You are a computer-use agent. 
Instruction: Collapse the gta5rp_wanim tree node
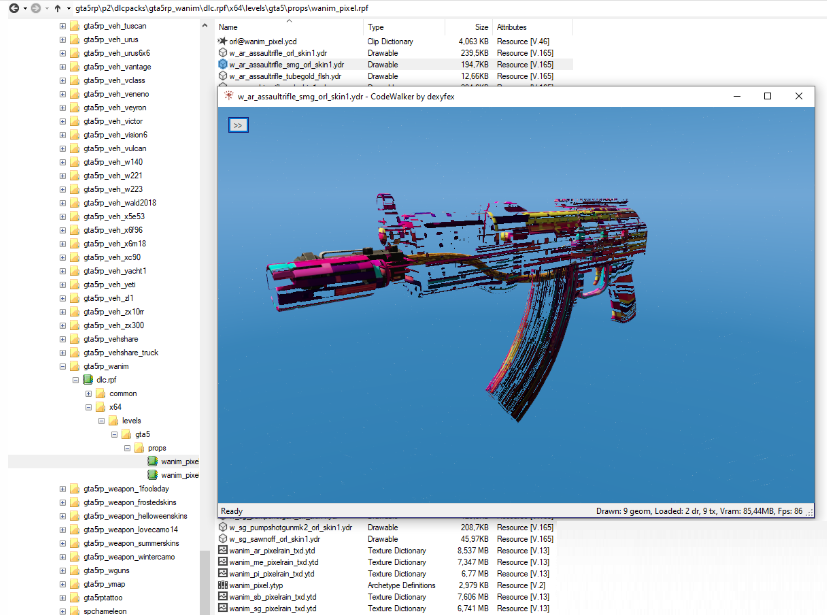coord(63,366)
